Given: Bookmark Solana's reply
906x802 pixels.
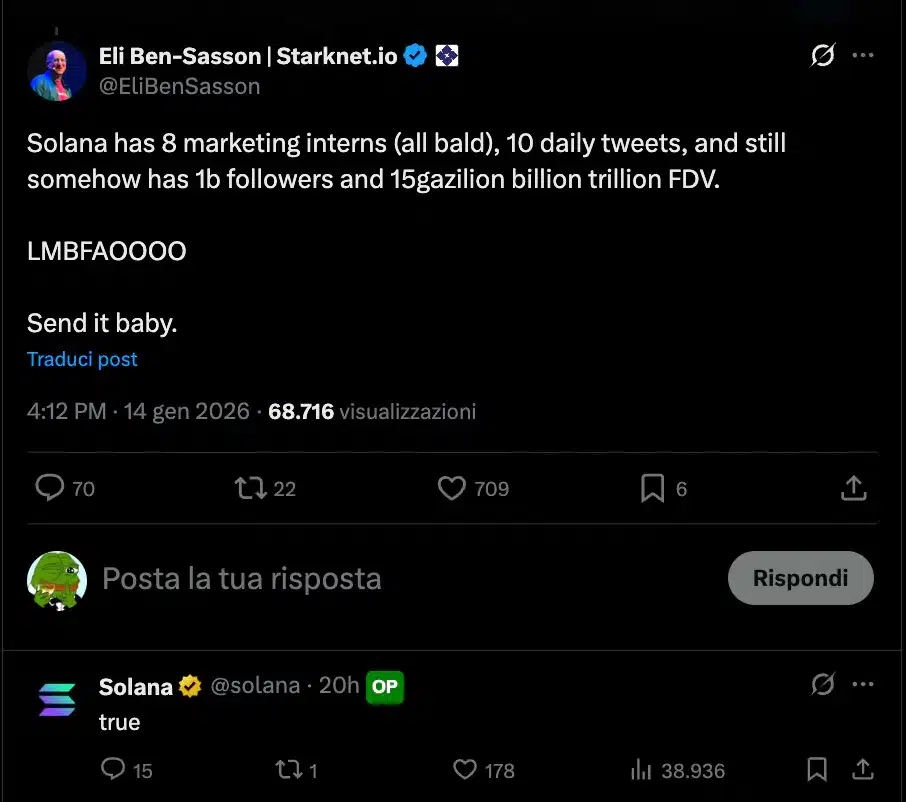Looking at the screenshot, I should [x=816, y=770].
